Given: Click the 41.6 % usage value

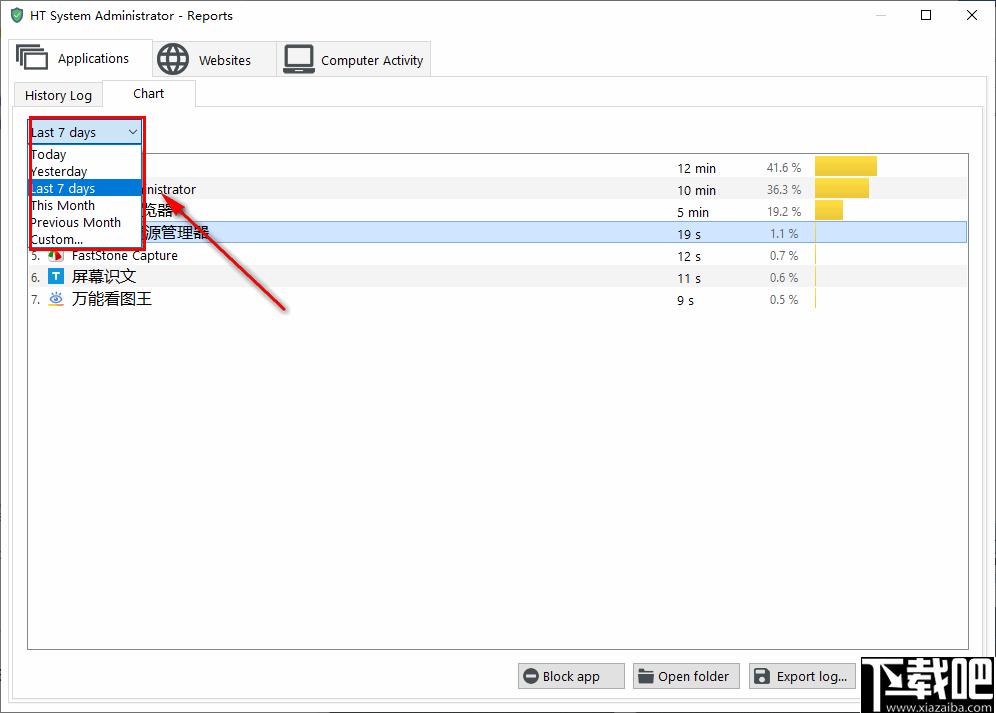Looking at the screenshot, I should point(784,168).
